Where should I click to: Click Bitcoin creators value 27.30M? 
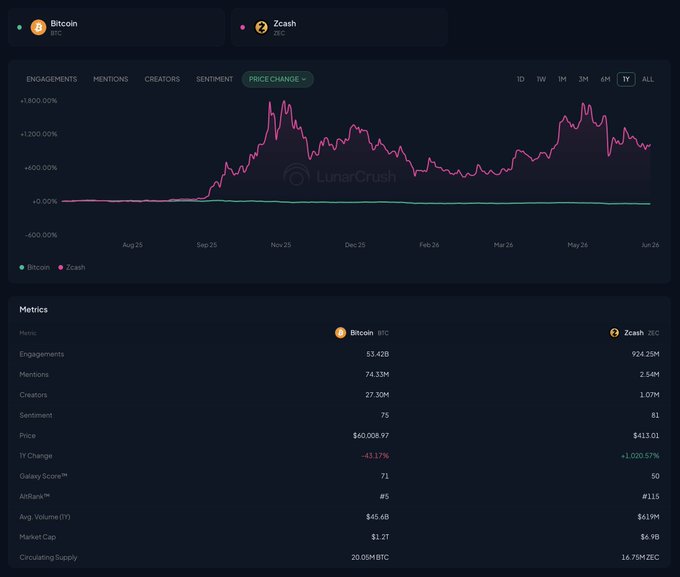(x=377, y=395)
